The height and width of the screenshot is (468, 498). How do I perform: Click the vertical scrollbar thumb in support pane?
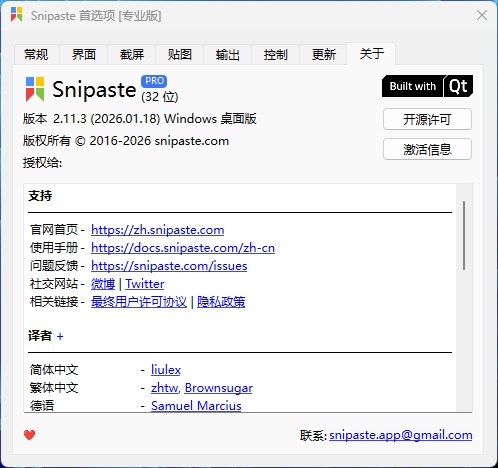pyautogui.click(x=464, y=235)
